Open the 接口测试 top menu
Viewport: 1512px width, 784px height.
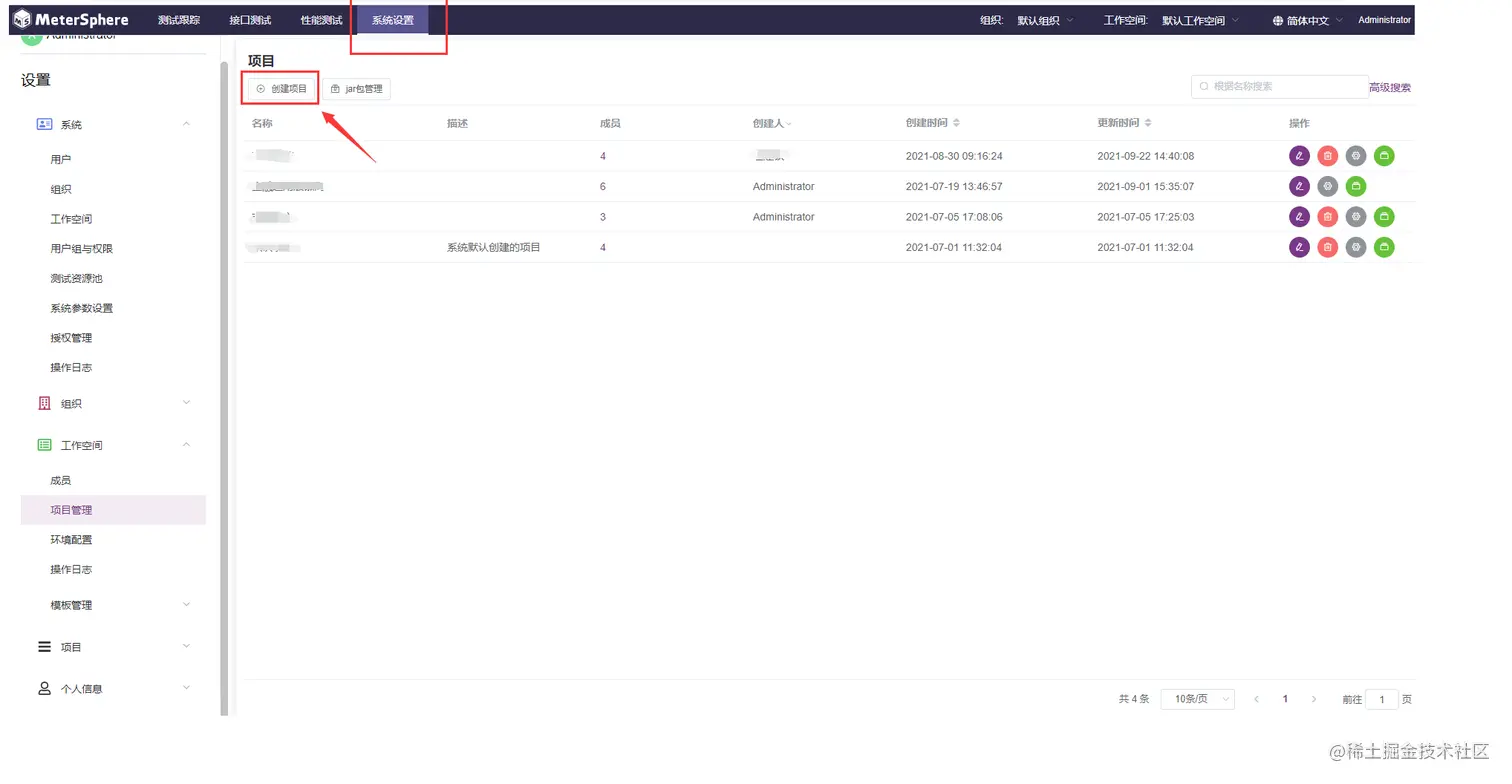click(250, 20)
